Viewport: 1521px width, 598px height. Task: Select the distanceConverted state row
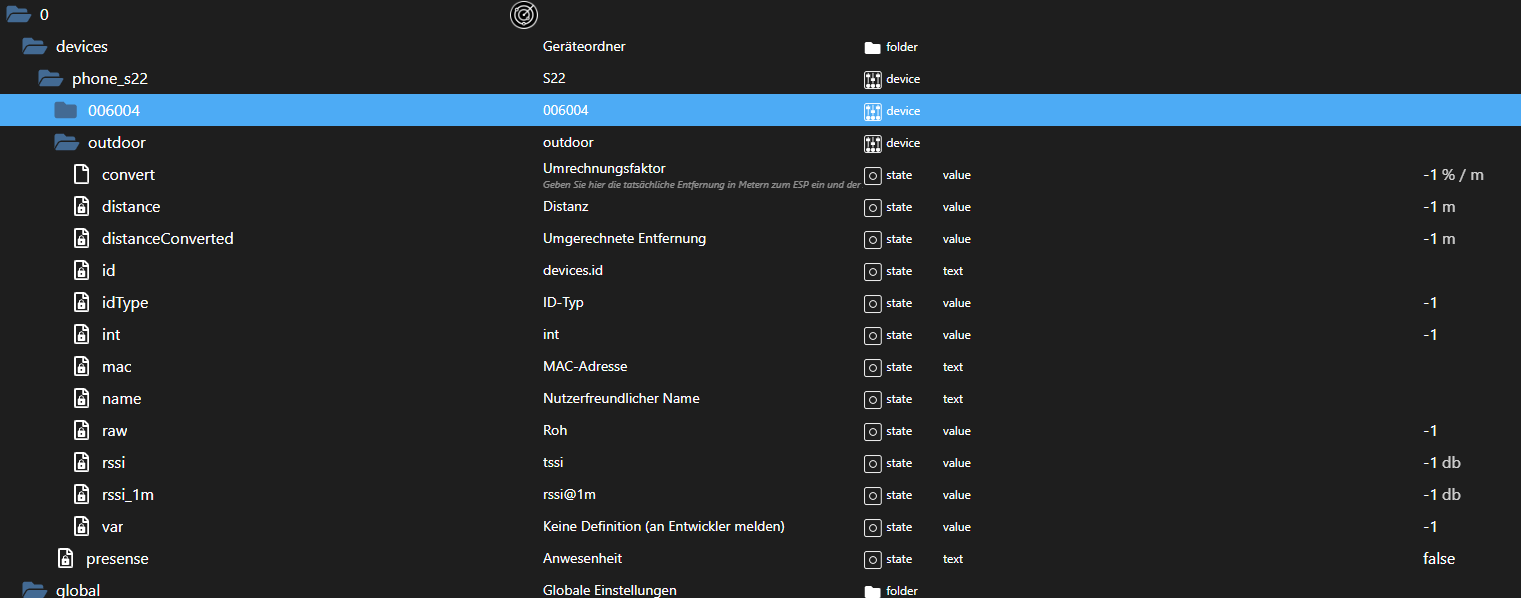coord(167,238)
